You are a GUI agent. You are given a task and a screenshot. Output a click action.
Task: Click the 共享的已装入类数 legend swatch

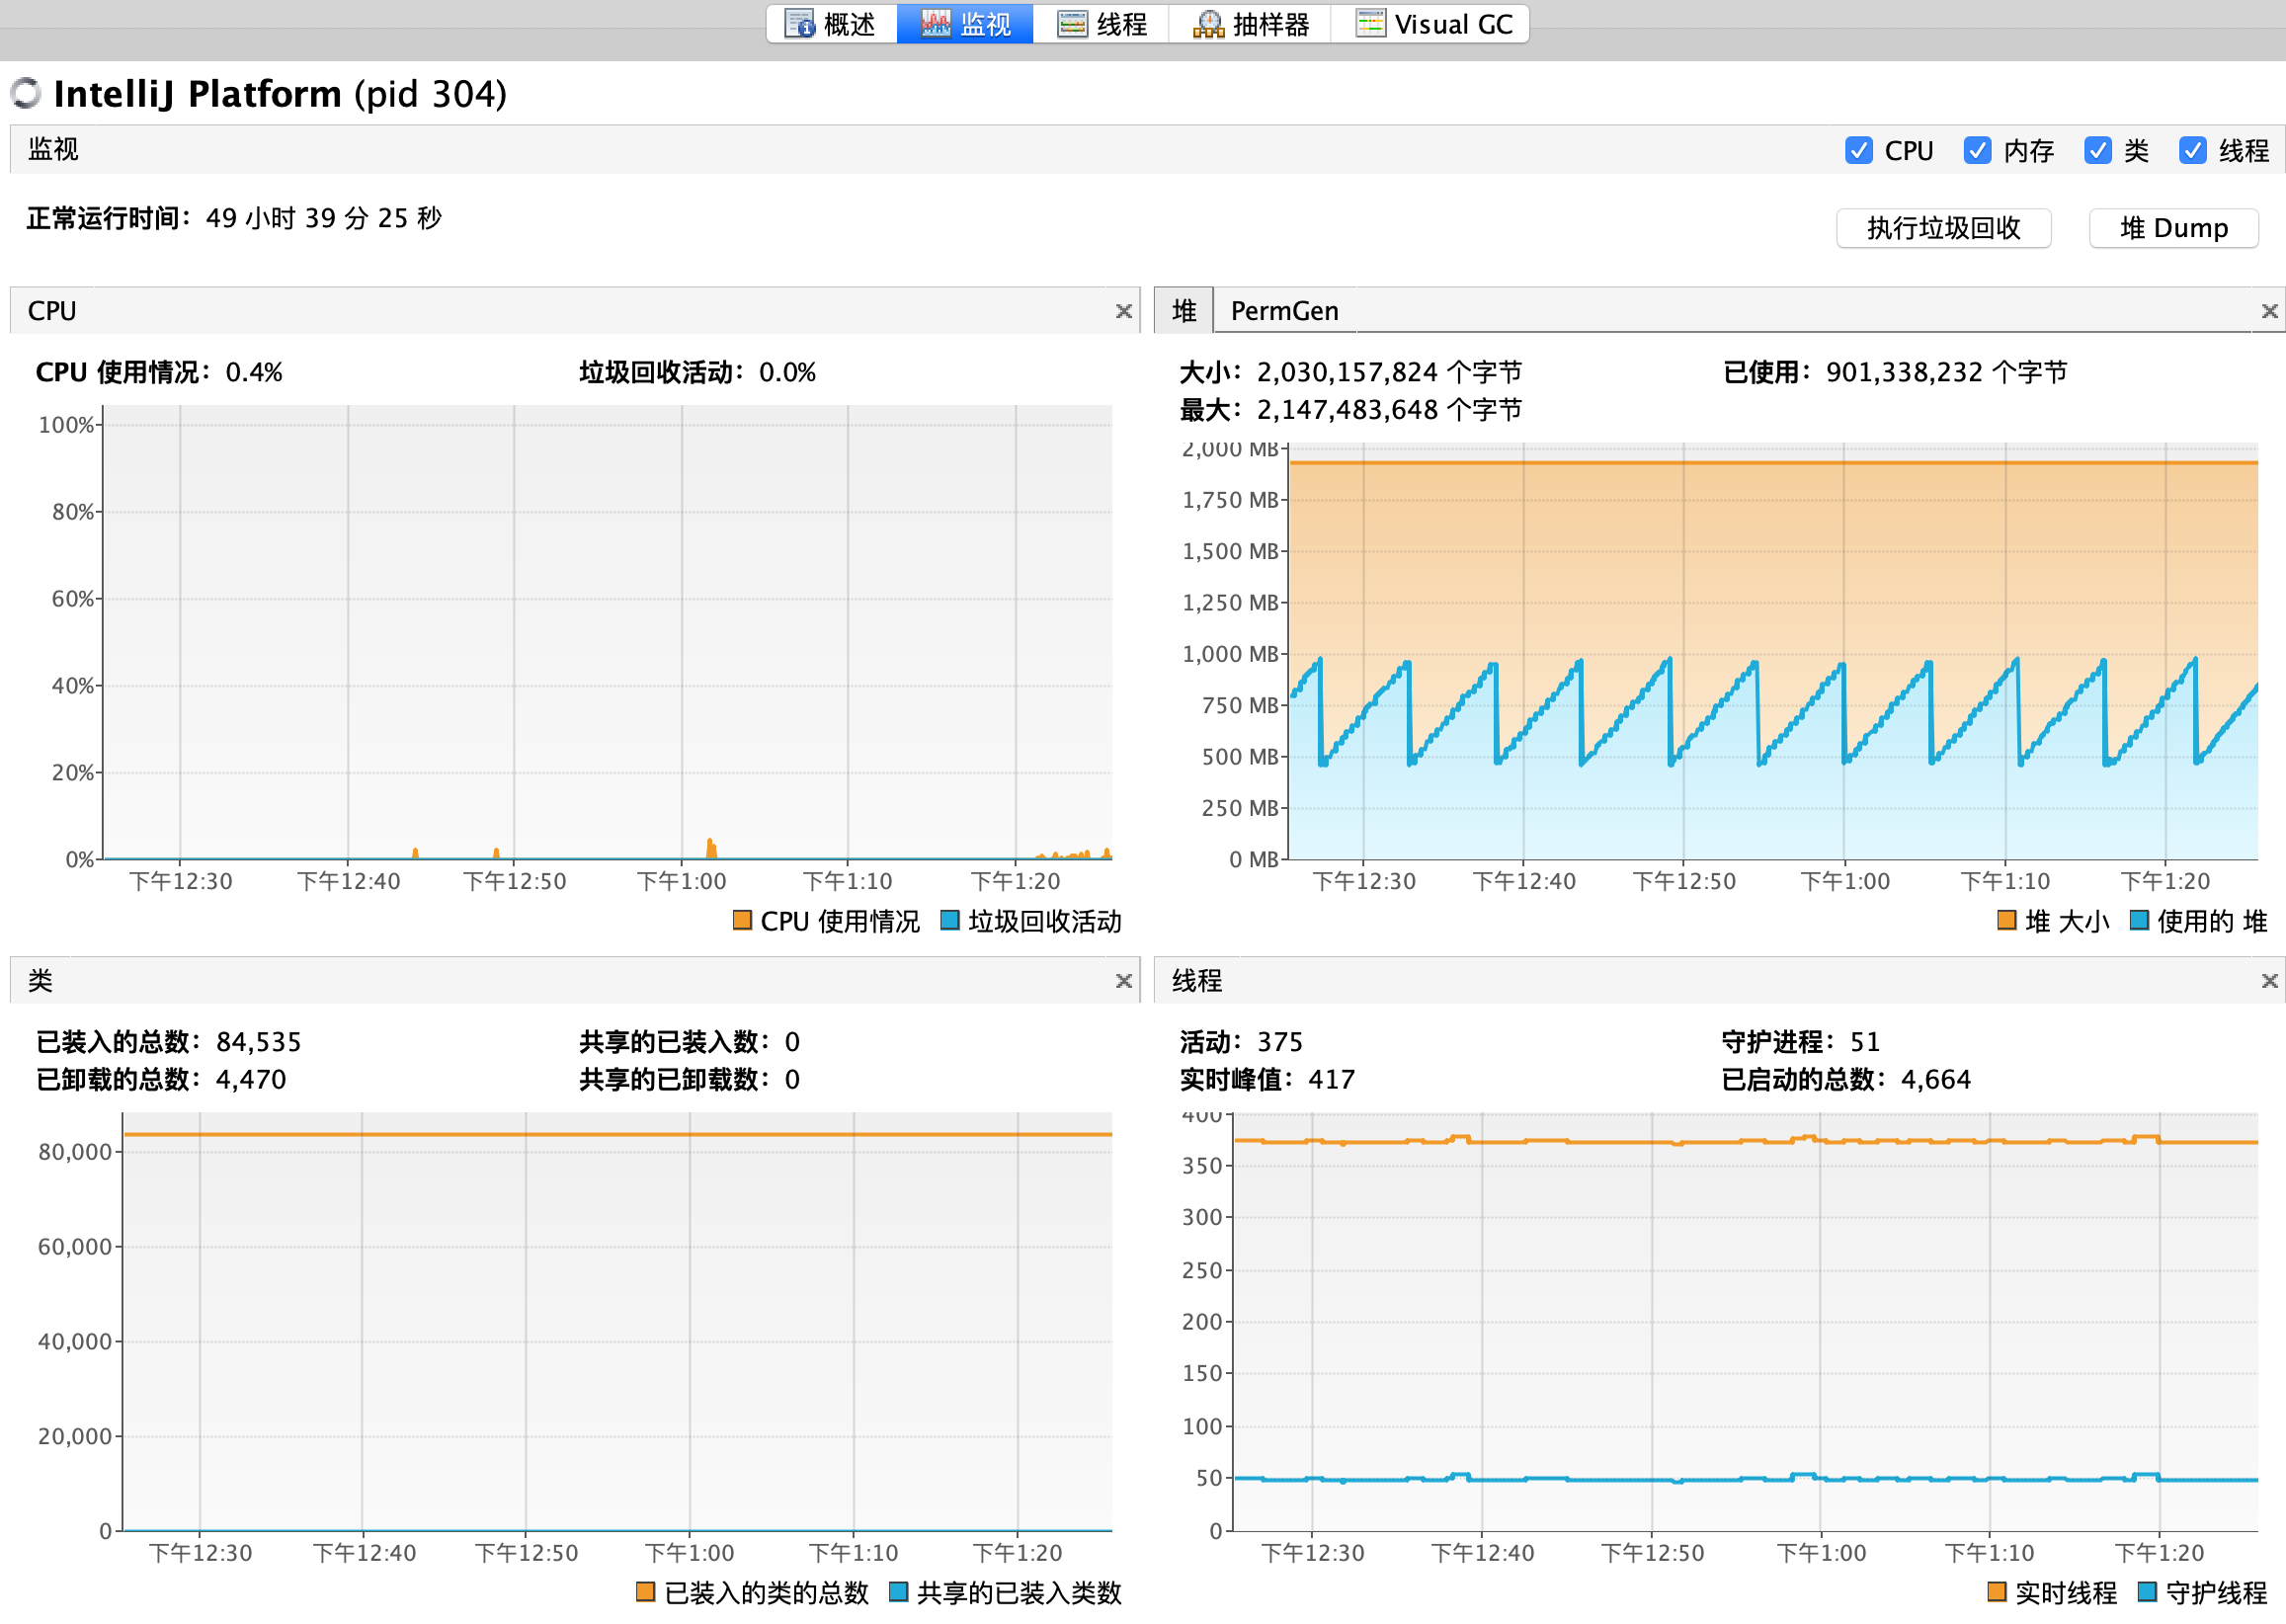898,1591
